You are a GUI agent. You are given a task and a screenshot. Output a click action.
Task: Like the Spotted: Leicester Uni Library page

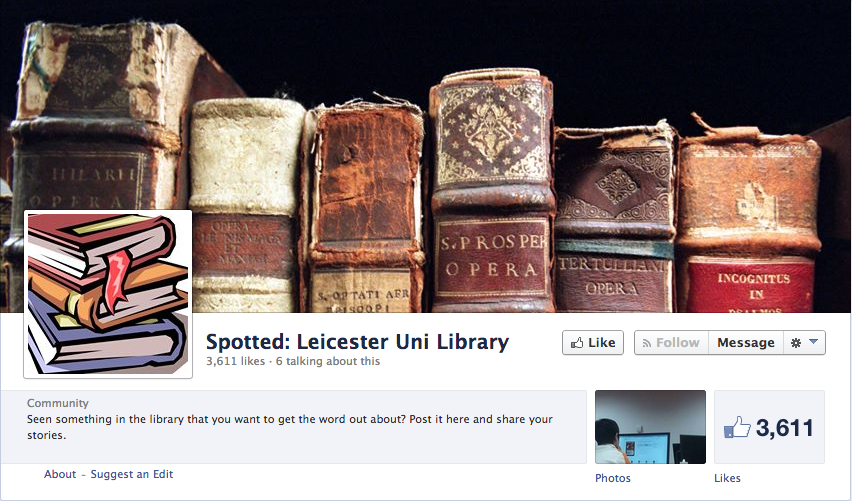pos(593,343)
